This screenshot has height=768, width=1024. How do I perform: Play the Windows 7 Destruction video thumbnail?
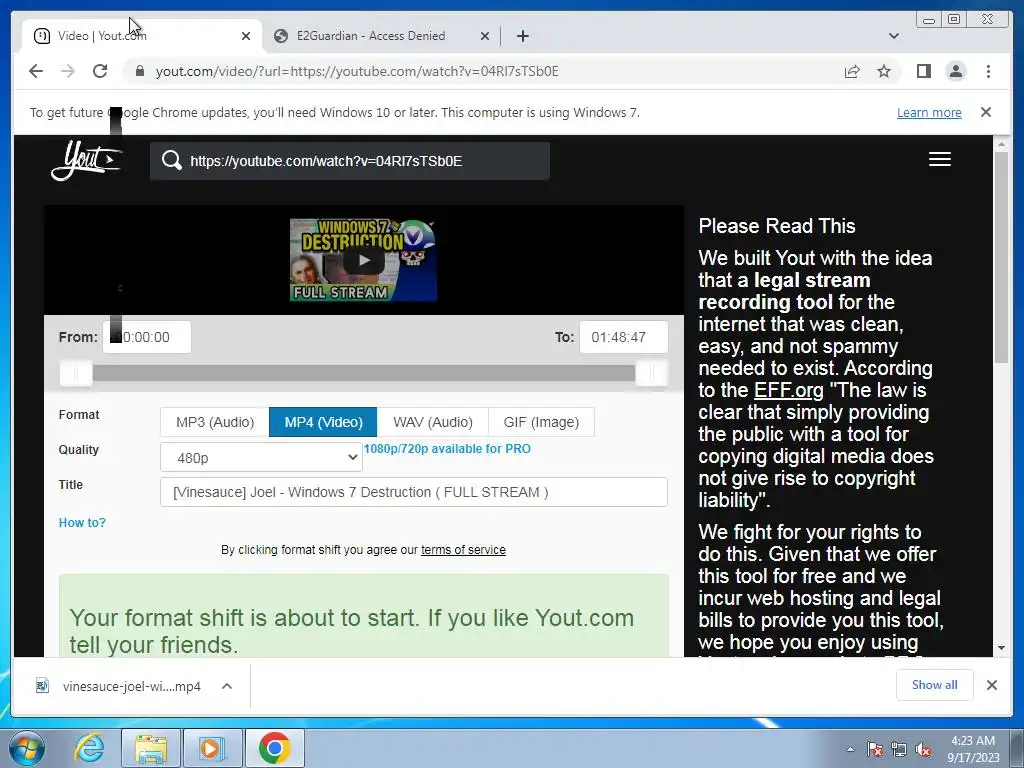pyautogui.click(x=363, y=260)
